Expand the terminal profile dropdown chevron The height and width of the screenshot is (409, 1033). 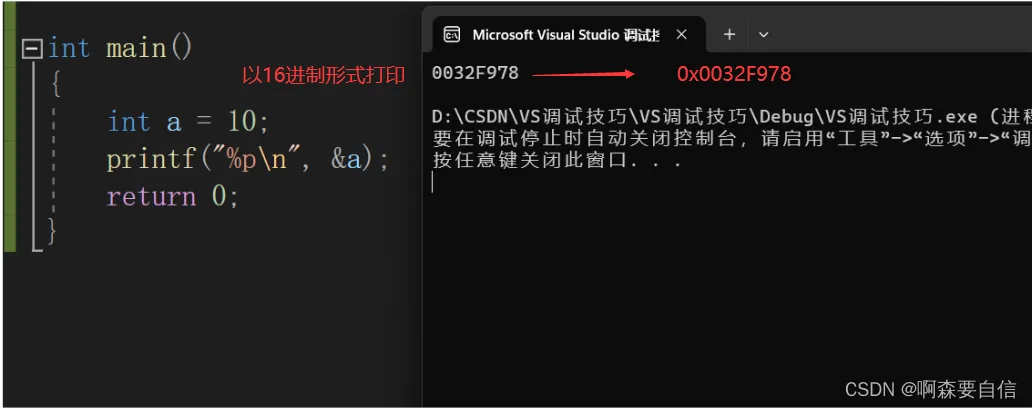[764, 35]
